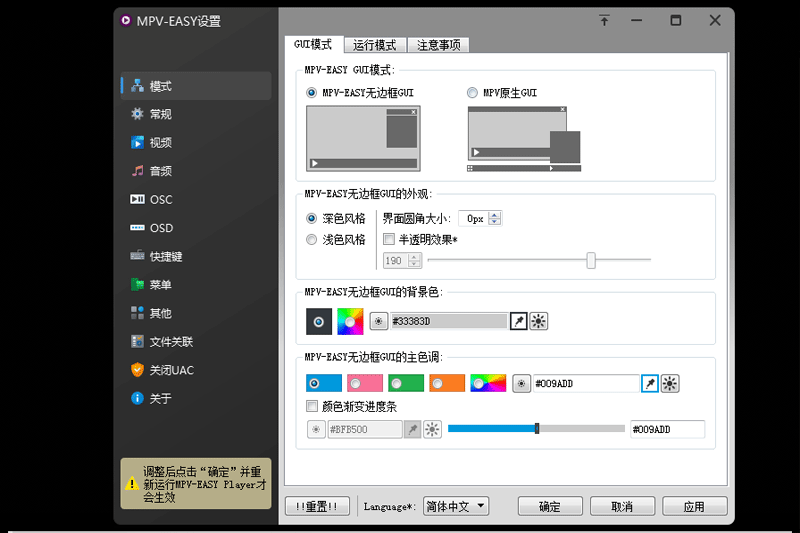Click the gradient custom color radio beside #BFB500
Screen dimensions: 800x533
coord(316,429)
